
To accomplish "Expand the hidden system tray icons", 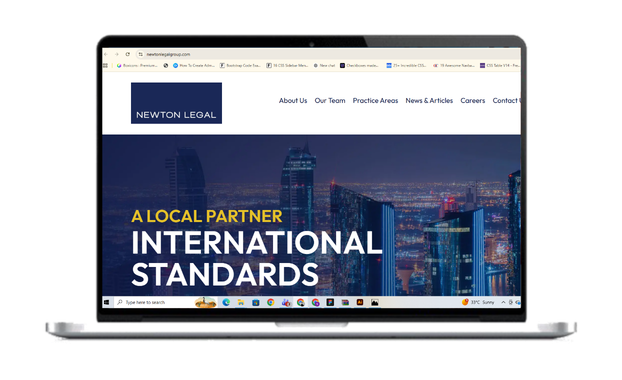I will (503, 302).
